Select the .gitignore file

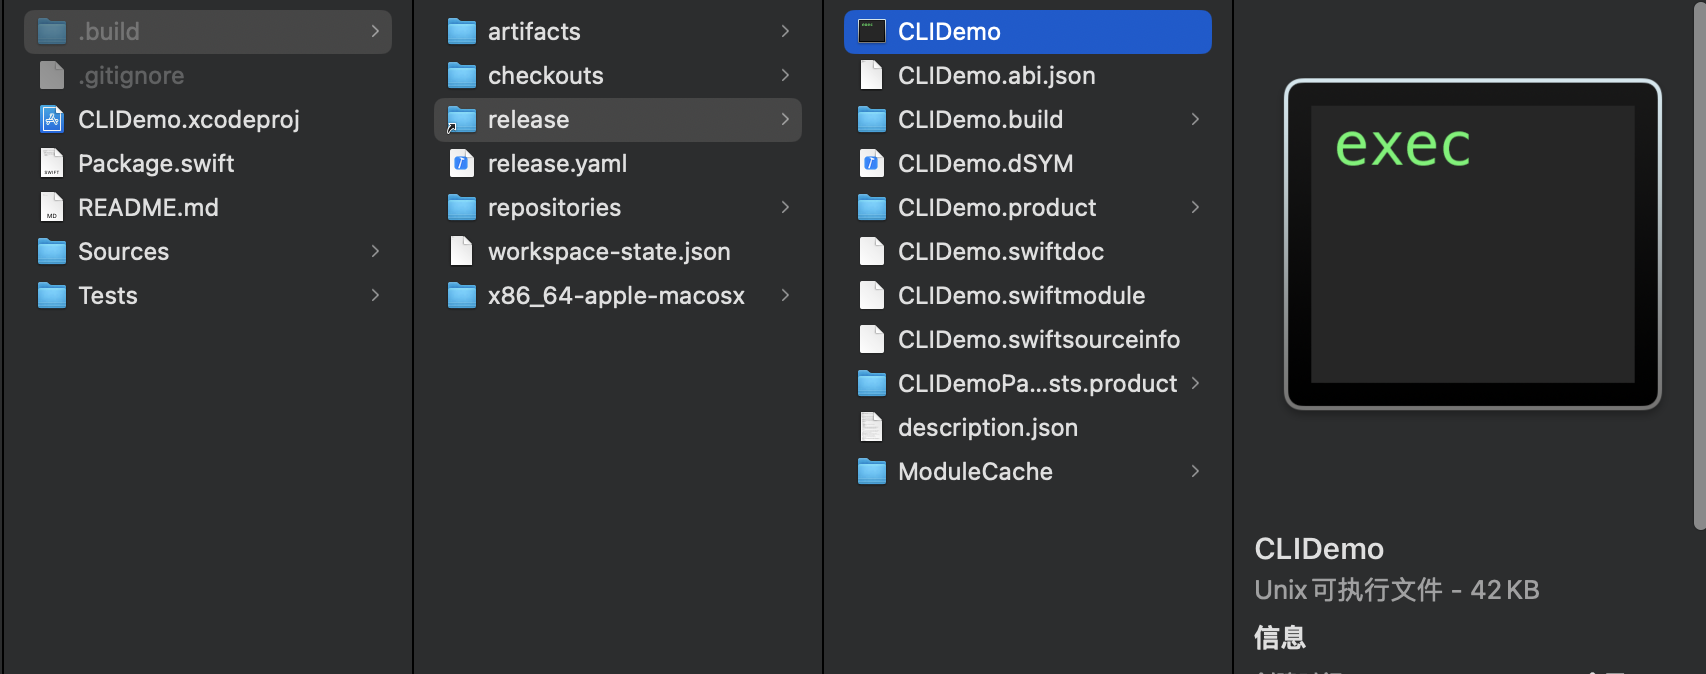pyautogui.click(x=131, y=76)
